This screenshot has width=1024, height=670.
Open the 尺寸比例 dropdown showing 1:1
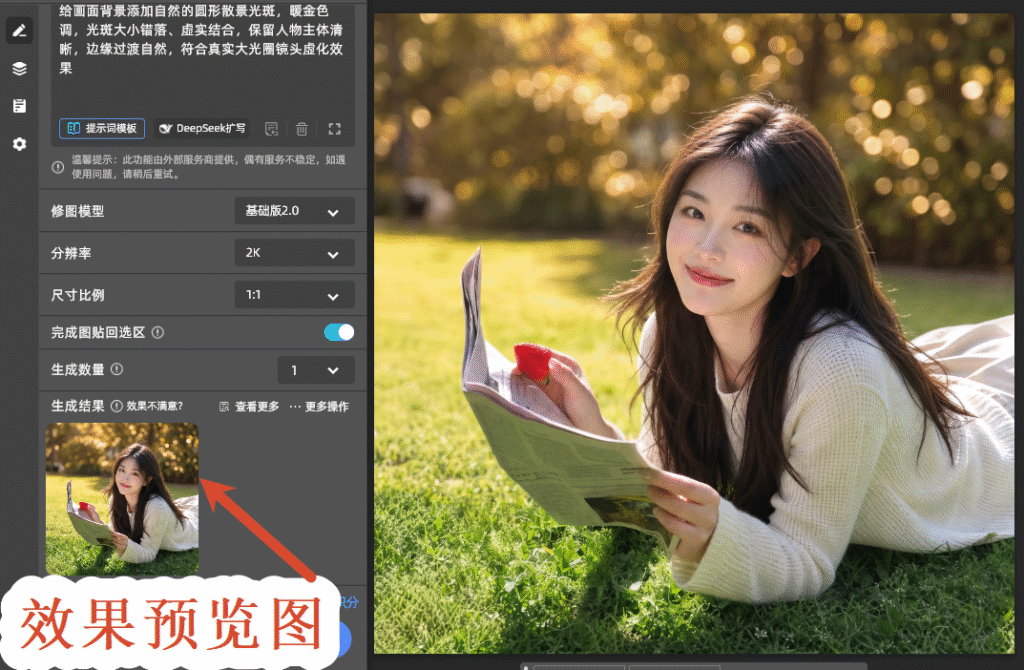pos(295,295)
